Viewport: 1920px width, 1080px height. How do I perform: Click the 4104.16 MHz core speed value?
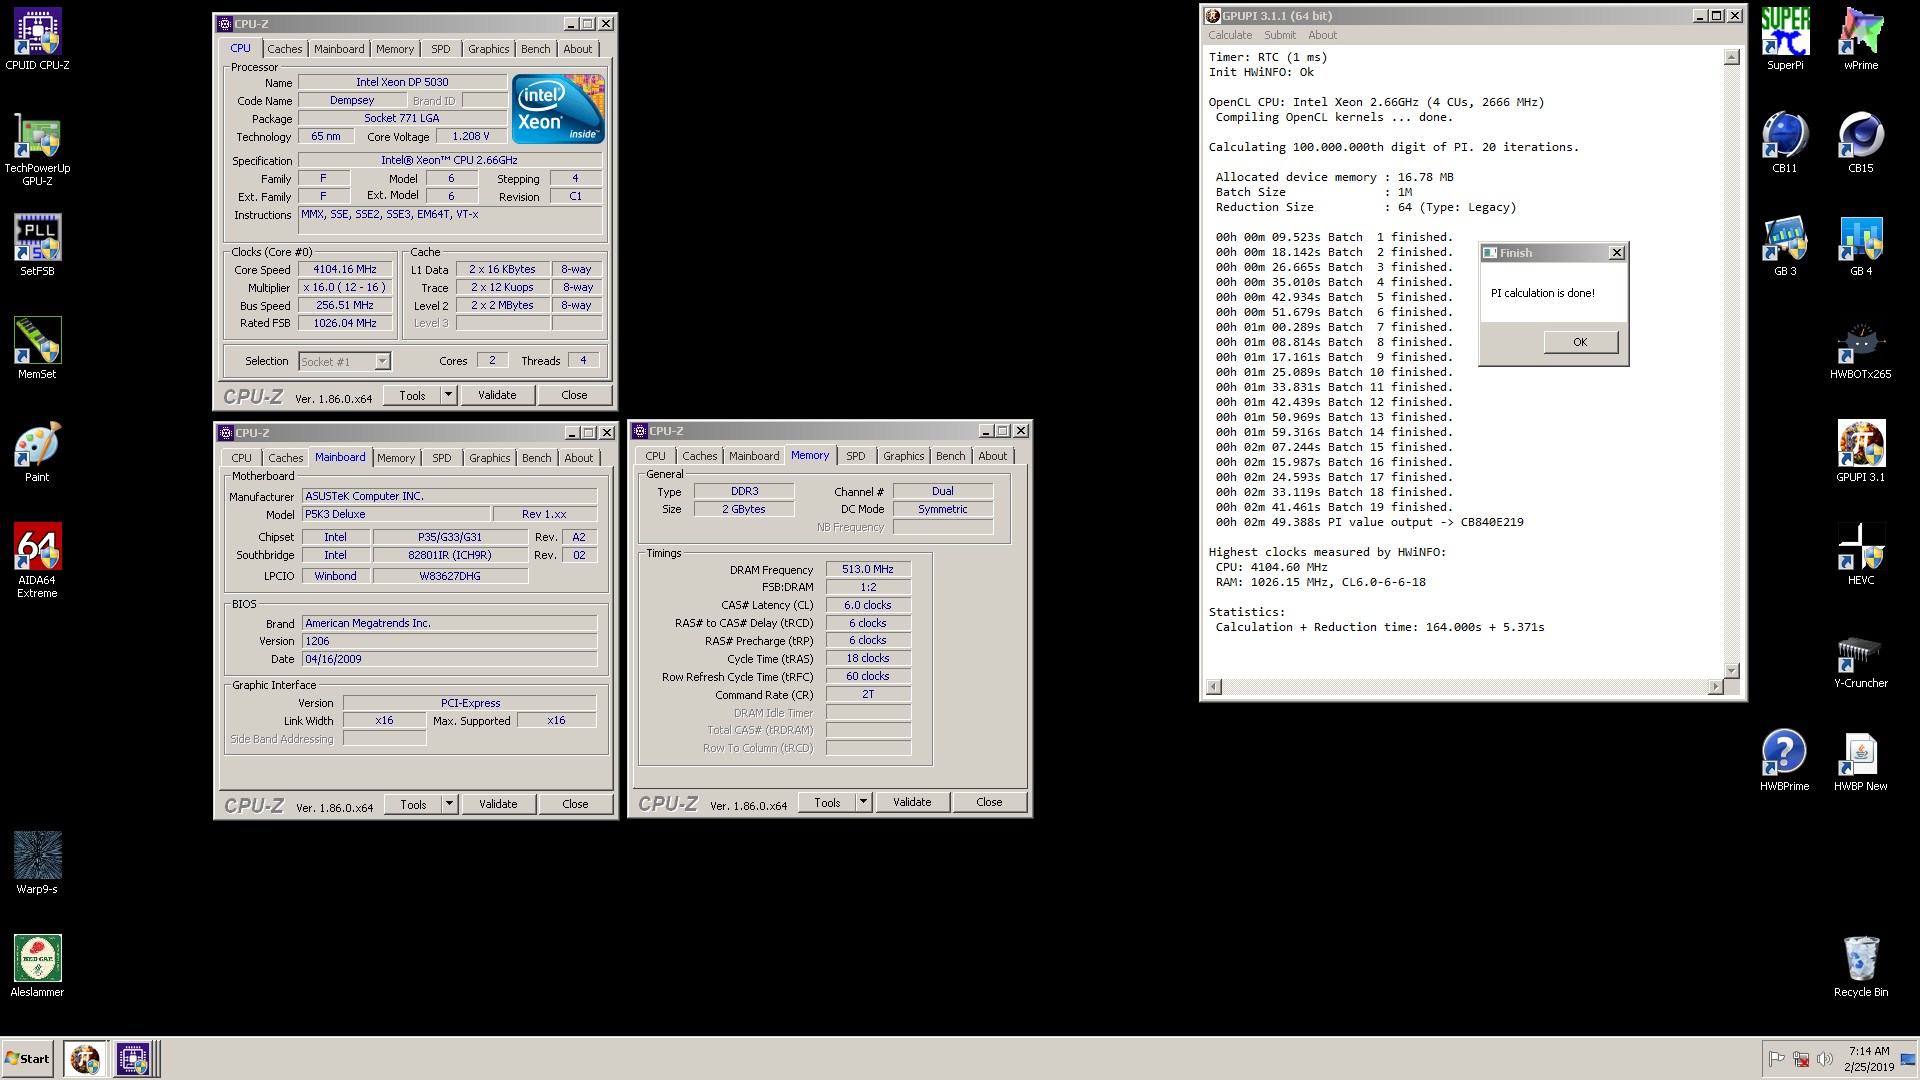pos(345,269)
